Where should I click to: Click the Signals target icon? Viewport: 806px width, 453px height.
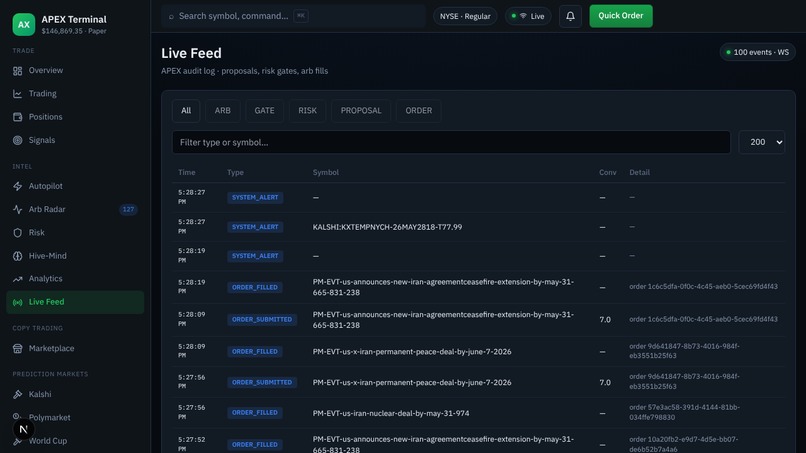[17, 140]
